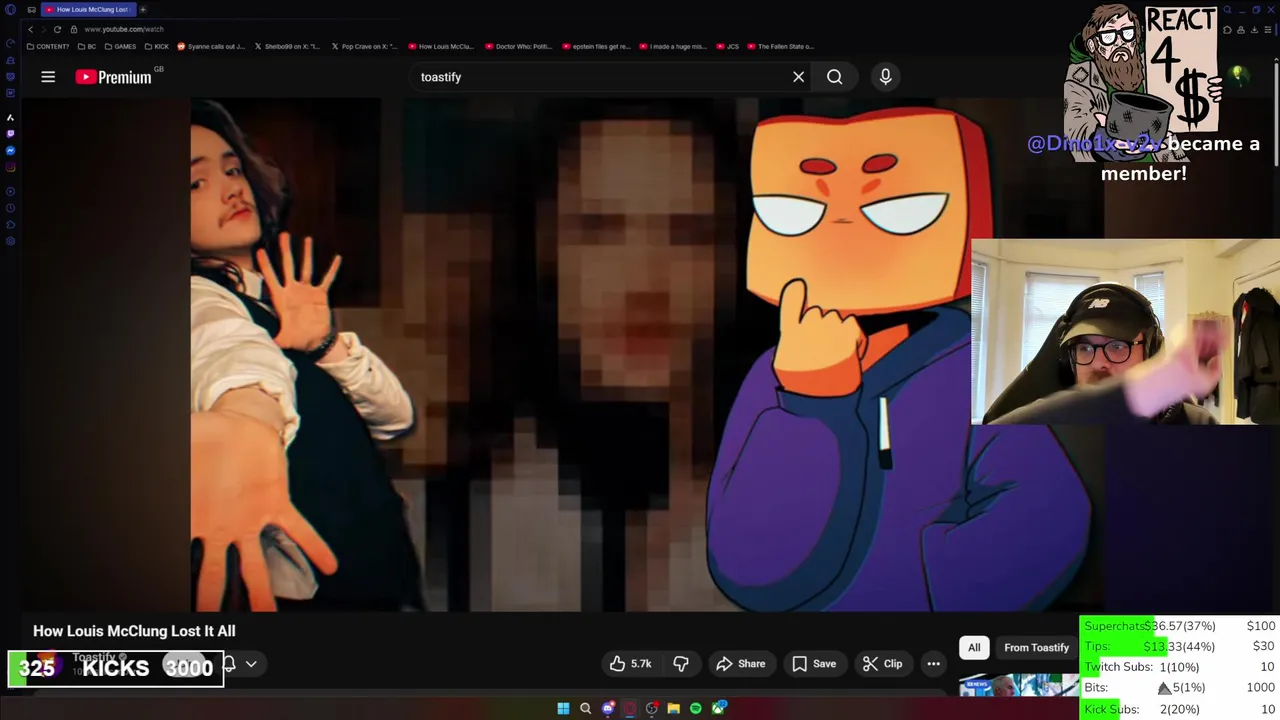Reload the page
This screenshot has height=720, width=1280.
57,29
